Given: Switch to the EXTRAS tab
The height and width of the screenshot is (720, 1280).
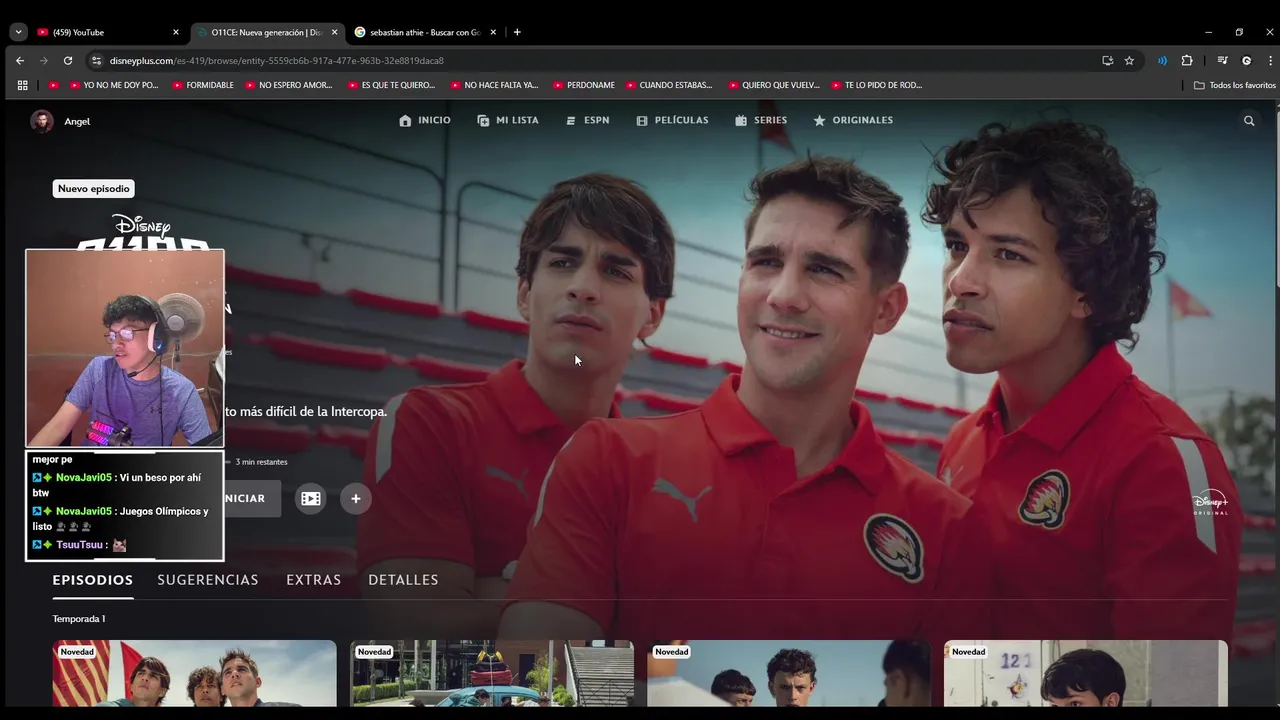Looking at the screenshot, I should [314, 580].
